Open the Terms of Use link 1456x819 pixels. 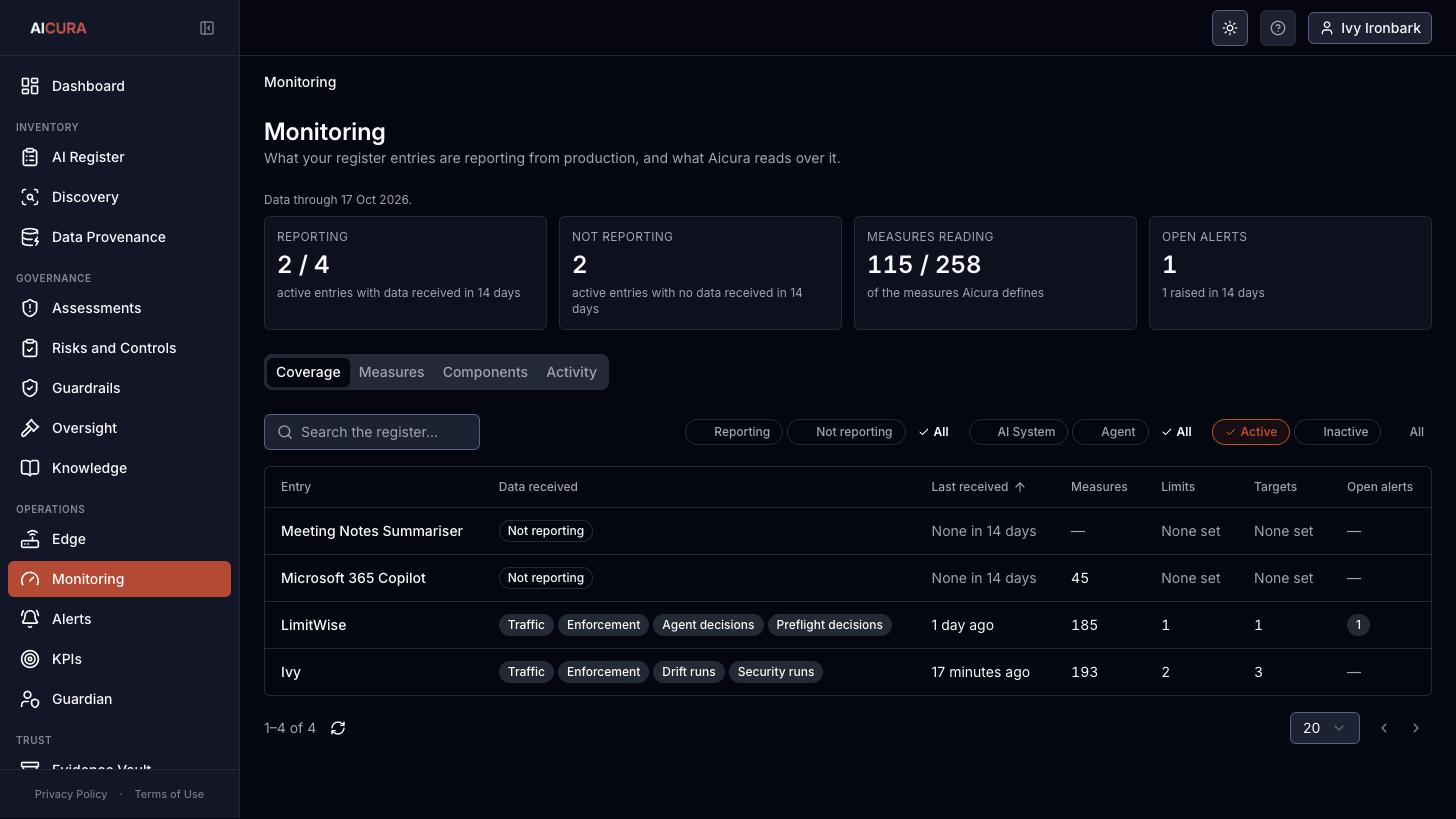(169, 794)
